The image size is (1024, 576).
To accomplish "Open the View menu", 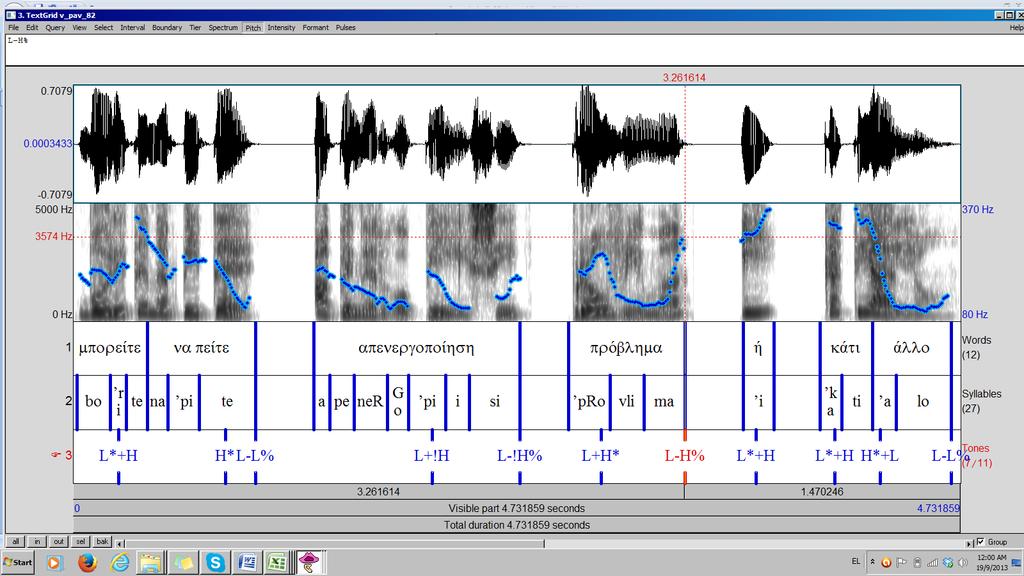I will 80,27.
